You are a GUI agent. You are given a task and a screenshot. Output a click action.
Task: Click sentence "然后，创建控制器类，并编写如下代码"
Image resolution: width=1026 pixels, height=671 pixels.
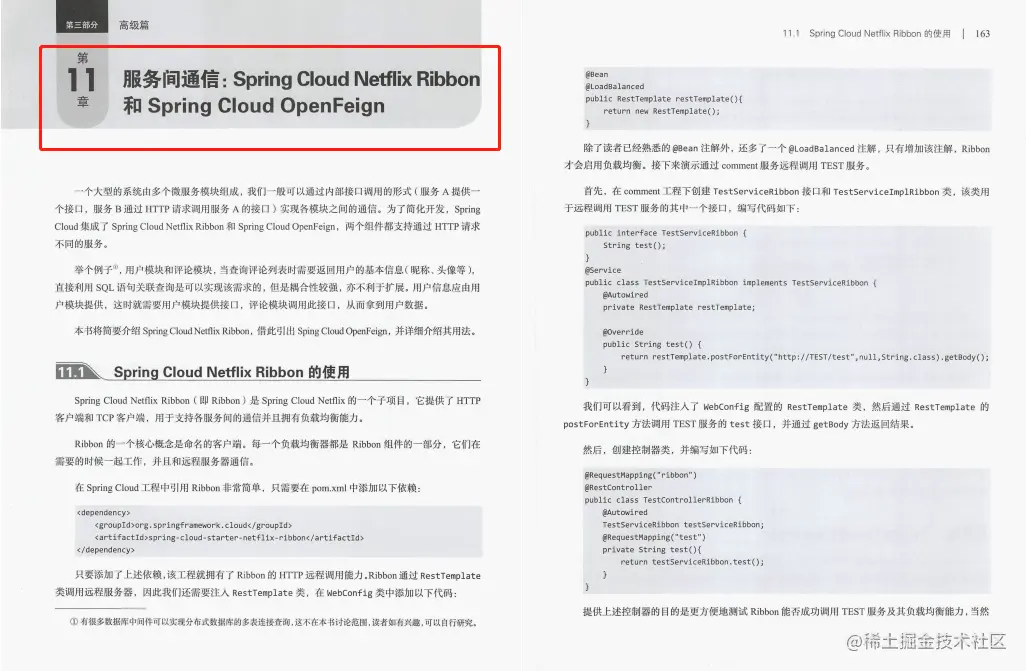[x=667, y=450]
